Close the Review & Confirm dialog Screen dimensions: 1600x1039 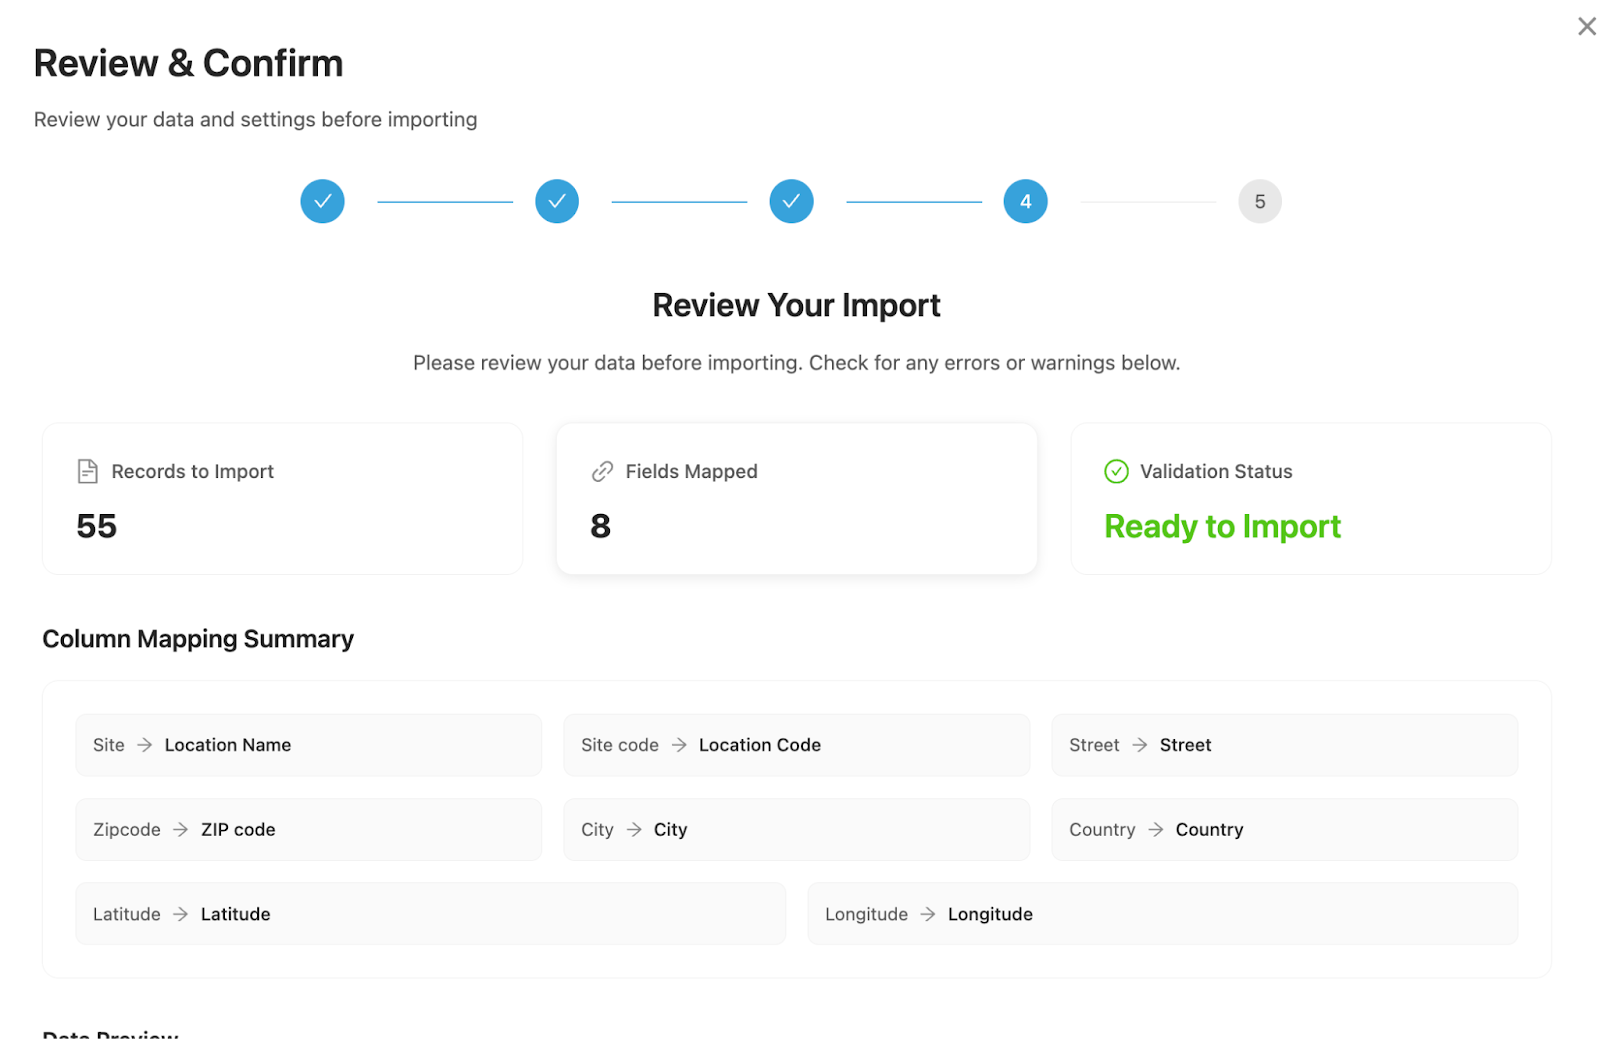click(1586, 27)
